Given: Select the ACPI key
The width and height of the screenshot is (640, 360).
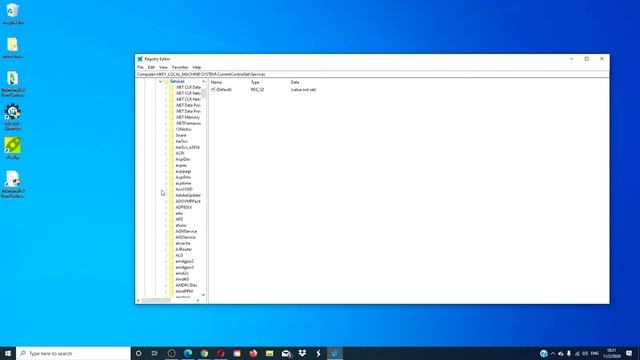Looking at the screenshot, I should point(180,153).
